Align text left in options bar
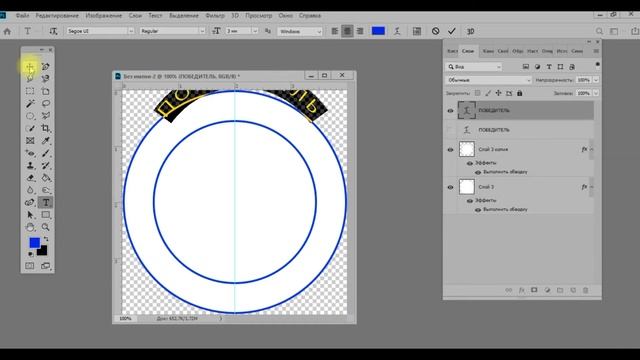The width and height of the screenshot is (640, 360). pos(335,31)
